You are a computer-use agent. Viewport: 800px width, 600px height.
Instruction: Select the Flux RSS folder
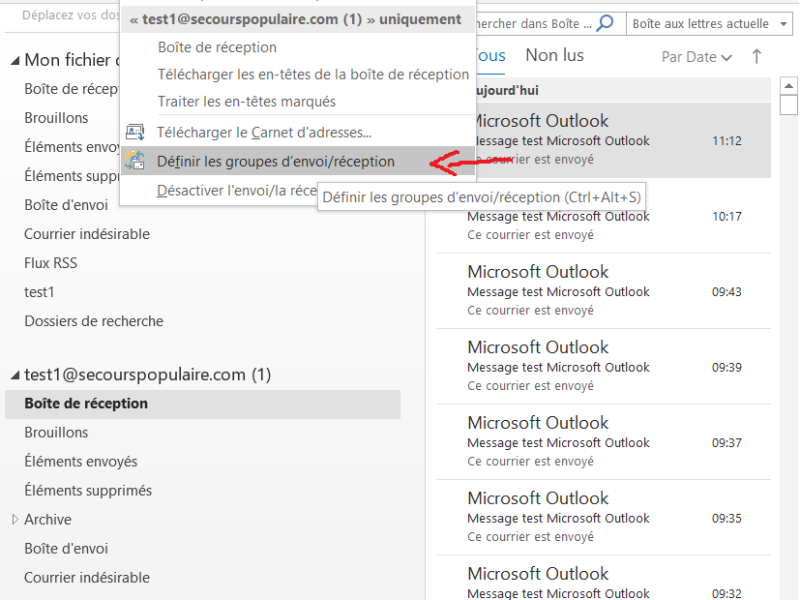[x=51, y=263]
